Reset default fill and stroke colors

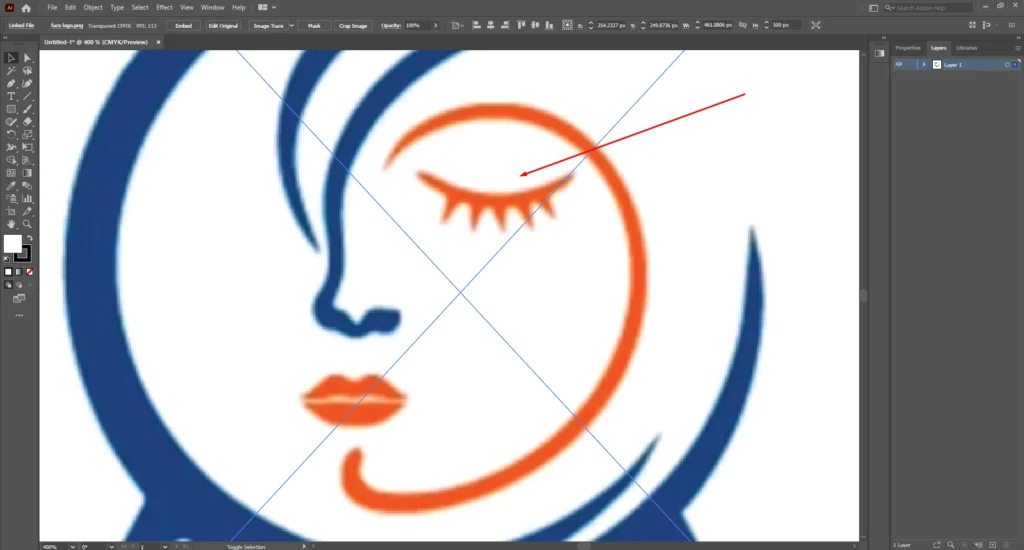[7, 259]
